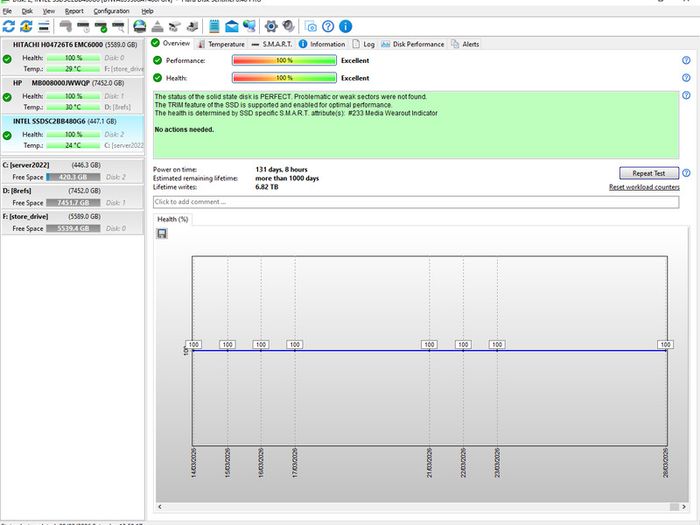Click the help icon beside Health row
Image resolution: width=700 pixels, height=525 pixels.
[x=686, y=78]
